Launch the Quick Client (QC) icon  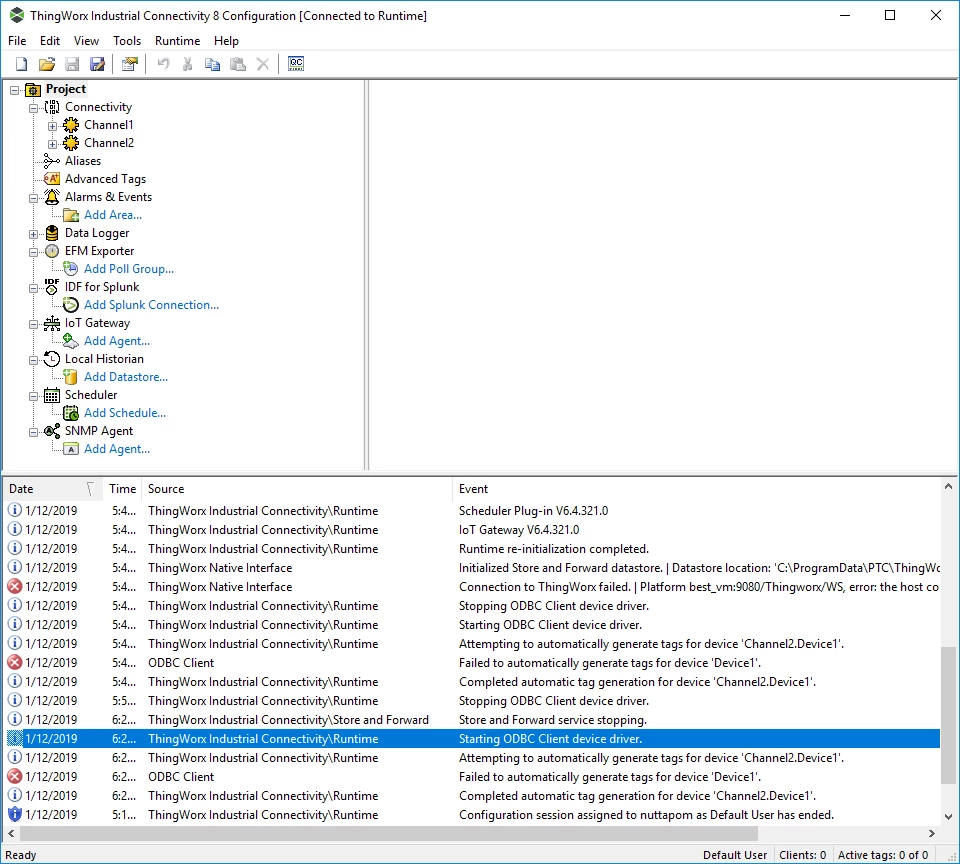296,64
